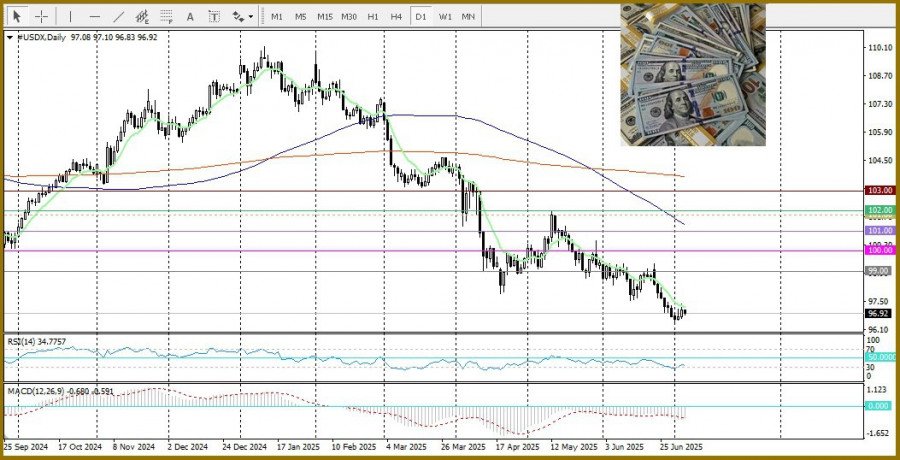Click the M15 timeframe button
900x460 pixels.
[324, 17]
